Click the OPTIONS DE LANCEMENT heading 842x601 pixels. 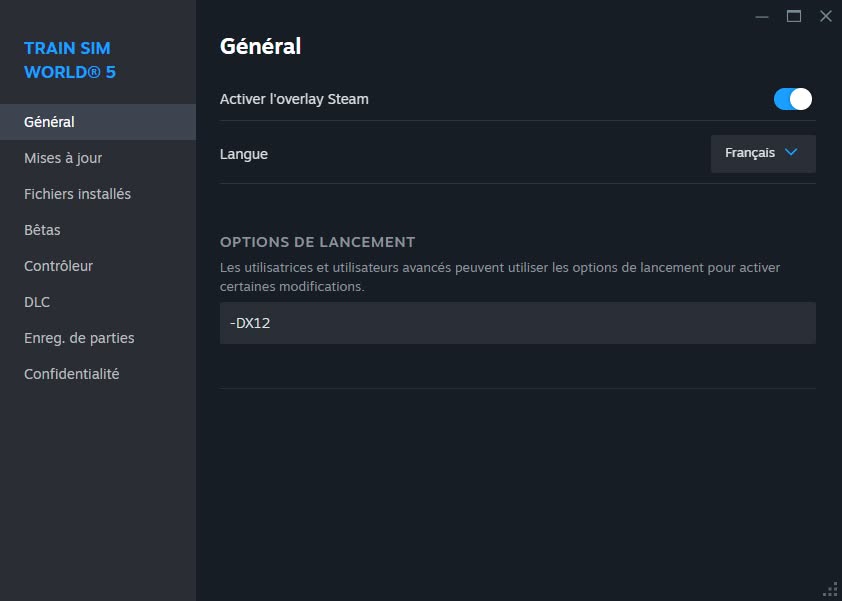(317, 242)
